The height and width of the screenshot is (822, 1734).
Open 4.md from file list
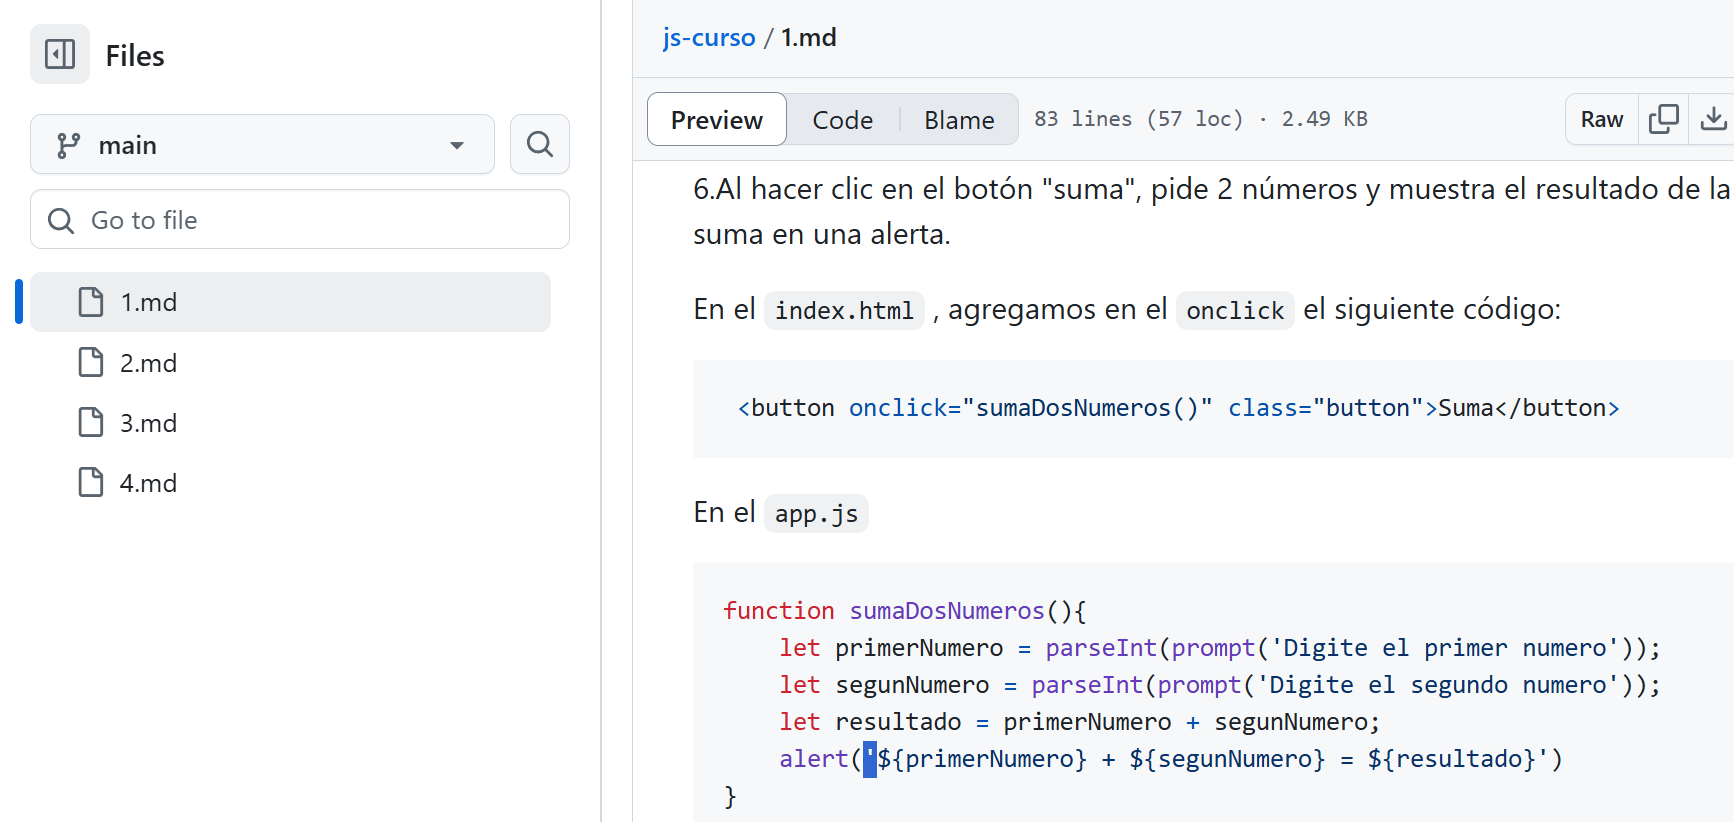[x=148, y=483]
